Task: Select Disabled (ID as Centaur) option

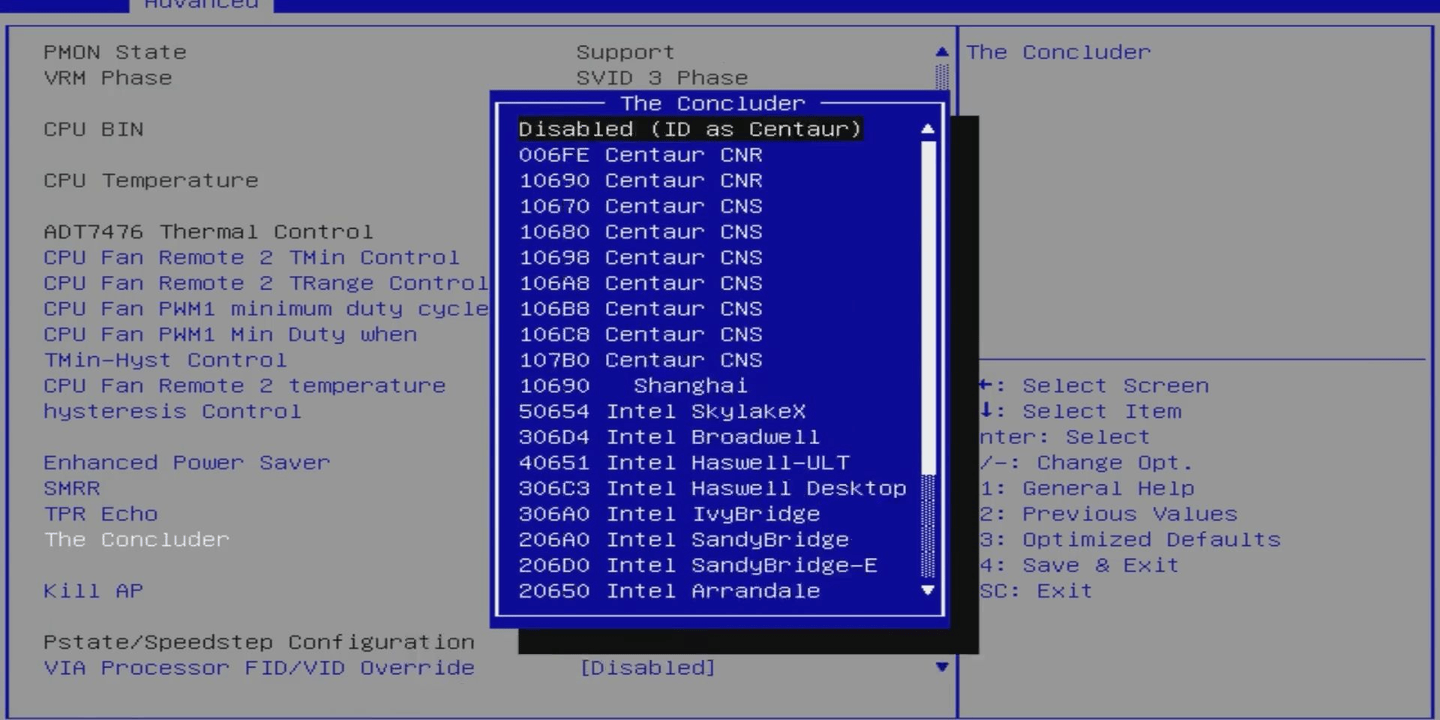Action: tap(689, 129)
